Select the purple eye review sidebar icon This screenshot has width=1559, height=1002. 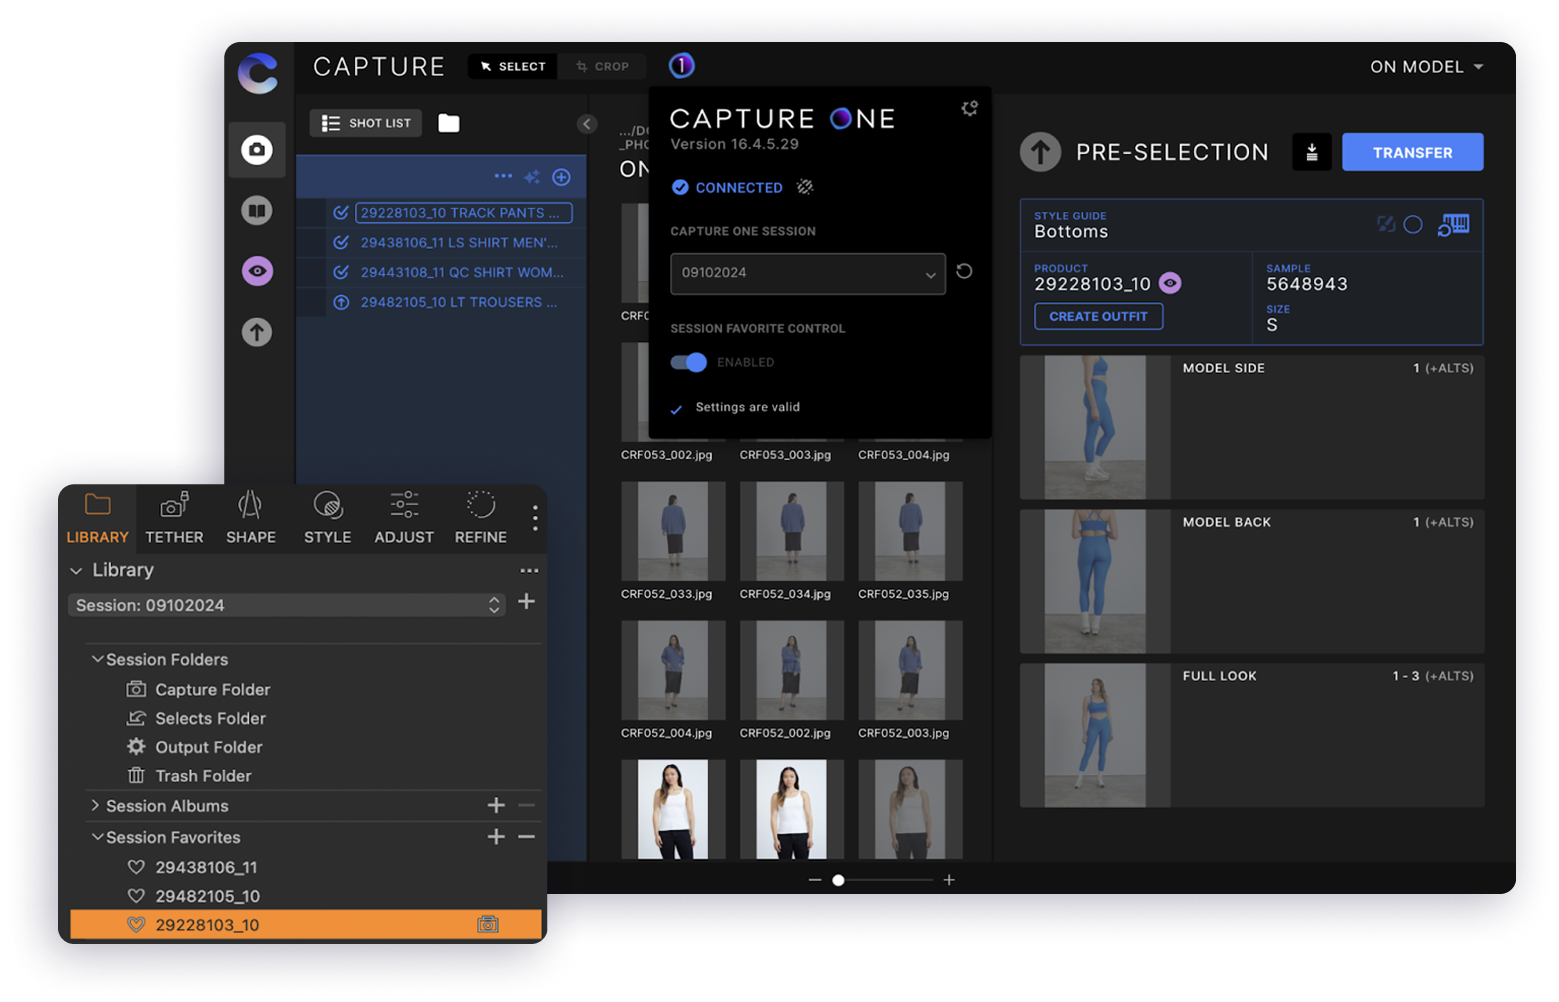257,271
